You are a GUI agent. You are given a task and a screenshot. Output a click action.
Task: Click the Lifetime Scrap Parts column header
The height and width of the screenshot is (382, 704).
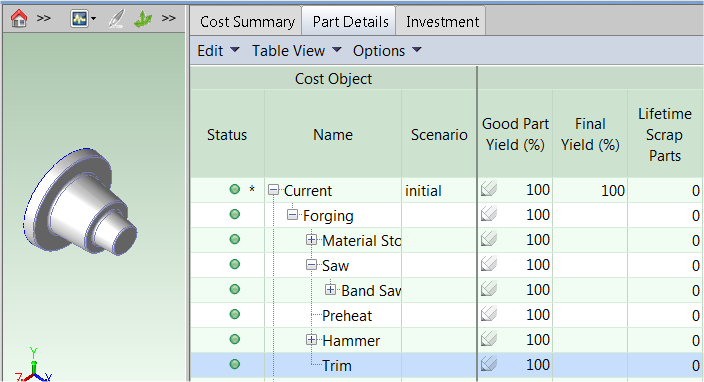[x=665, y=134]
